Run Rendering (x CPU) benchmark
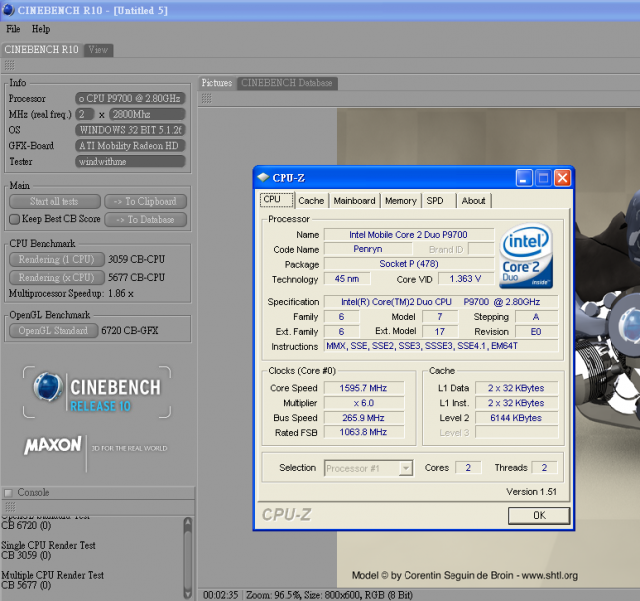This screenshot has height=601, width=640. (56, 277)
